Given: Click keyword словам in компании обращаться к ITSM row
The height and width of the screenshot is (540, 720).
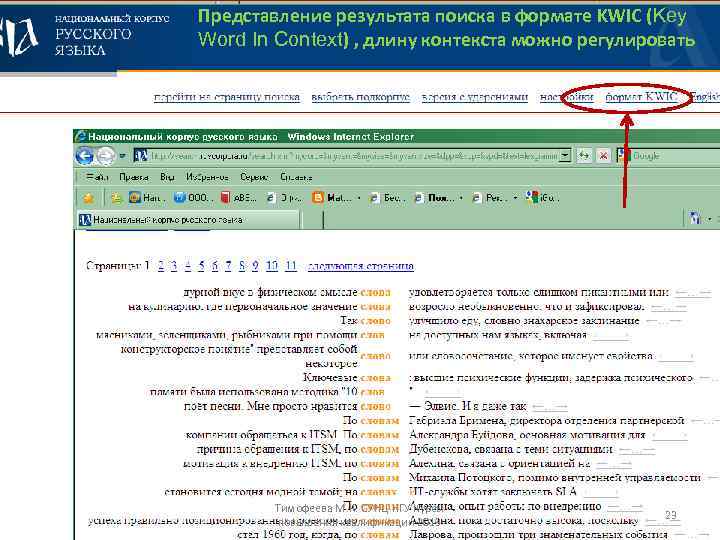Looking at the screenshot, I should (380, 435).
